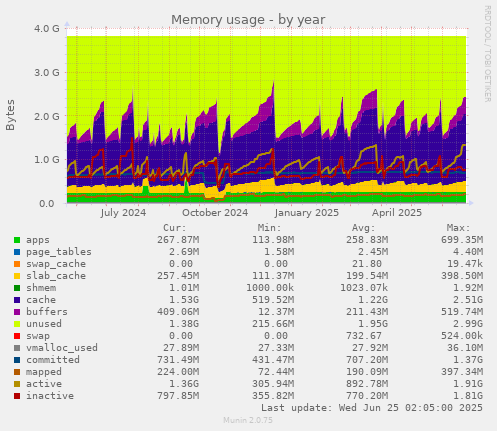
Task: Click the 3.0 G axis label
Action: (x=47, y=72)
